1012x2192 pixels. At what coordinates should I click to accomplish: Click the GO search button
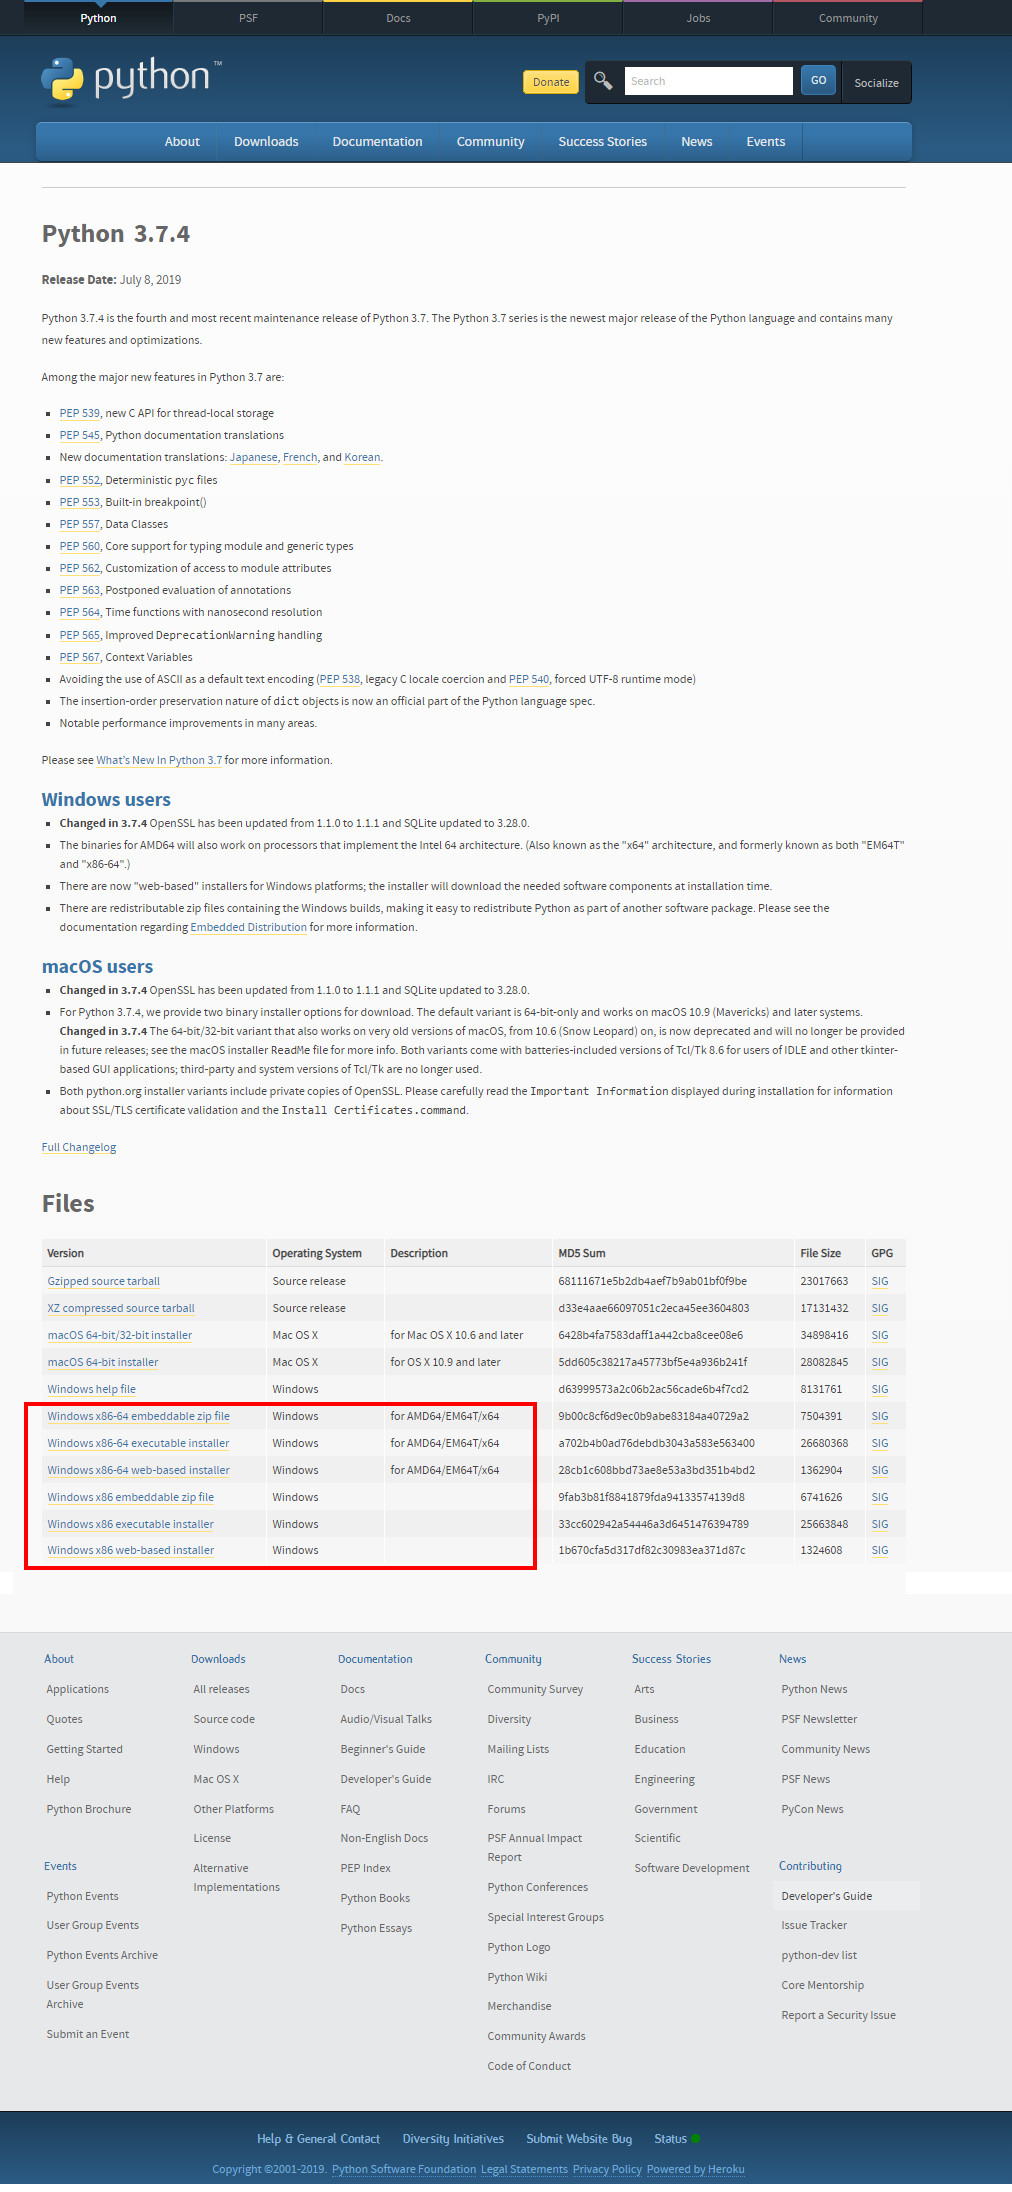point(818,81)
